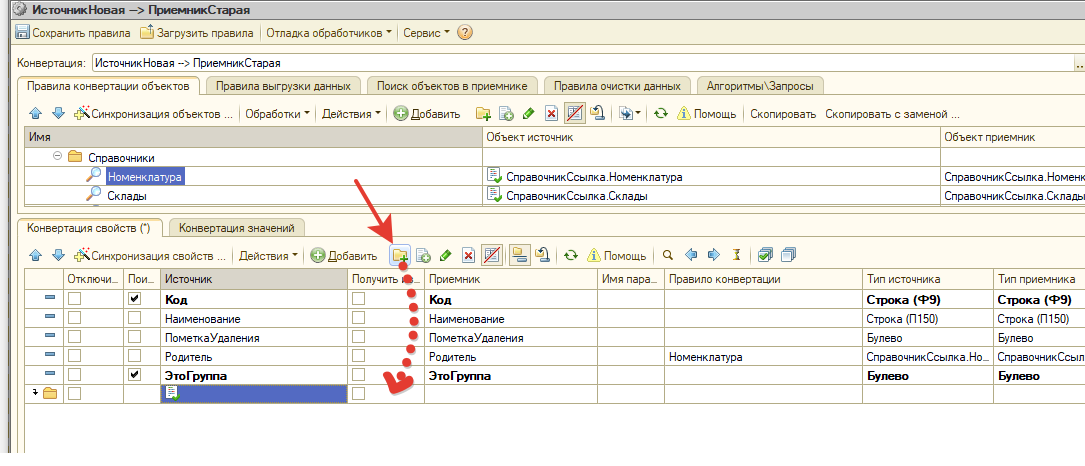Click Номенклатура conversion rule cell of Родитель
Image resolution: width=1085 pixels, height=466 pixels.
pos(763,357)
